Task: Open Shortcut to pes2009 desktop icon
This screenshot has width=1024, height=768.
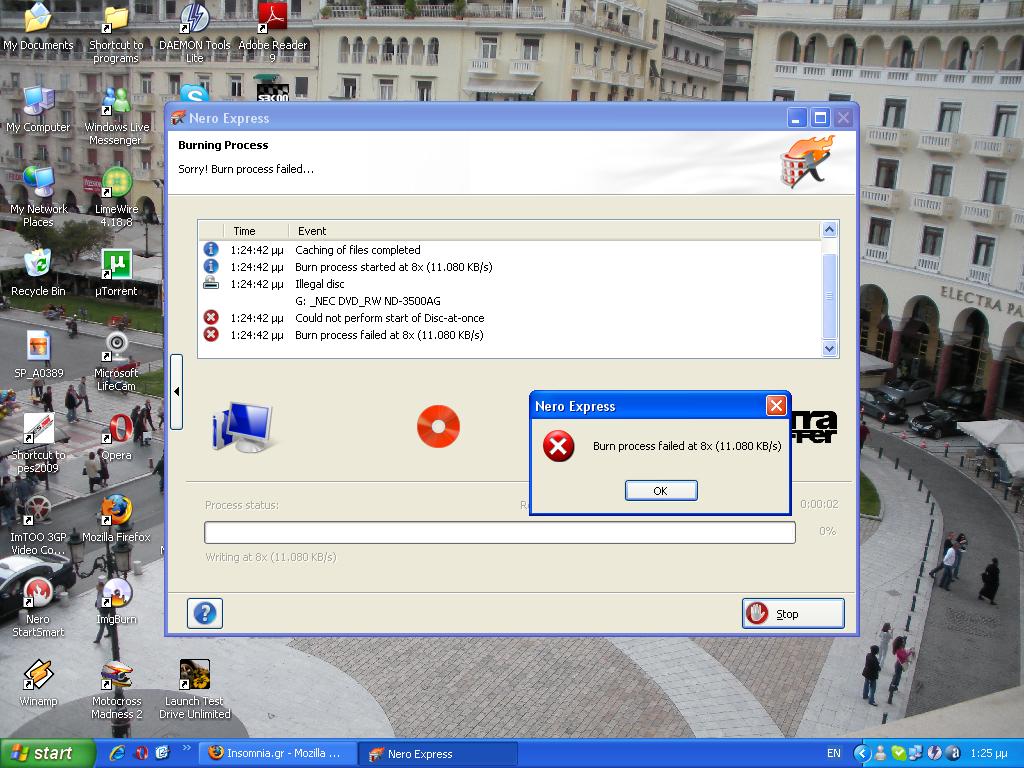Action: 38,444
